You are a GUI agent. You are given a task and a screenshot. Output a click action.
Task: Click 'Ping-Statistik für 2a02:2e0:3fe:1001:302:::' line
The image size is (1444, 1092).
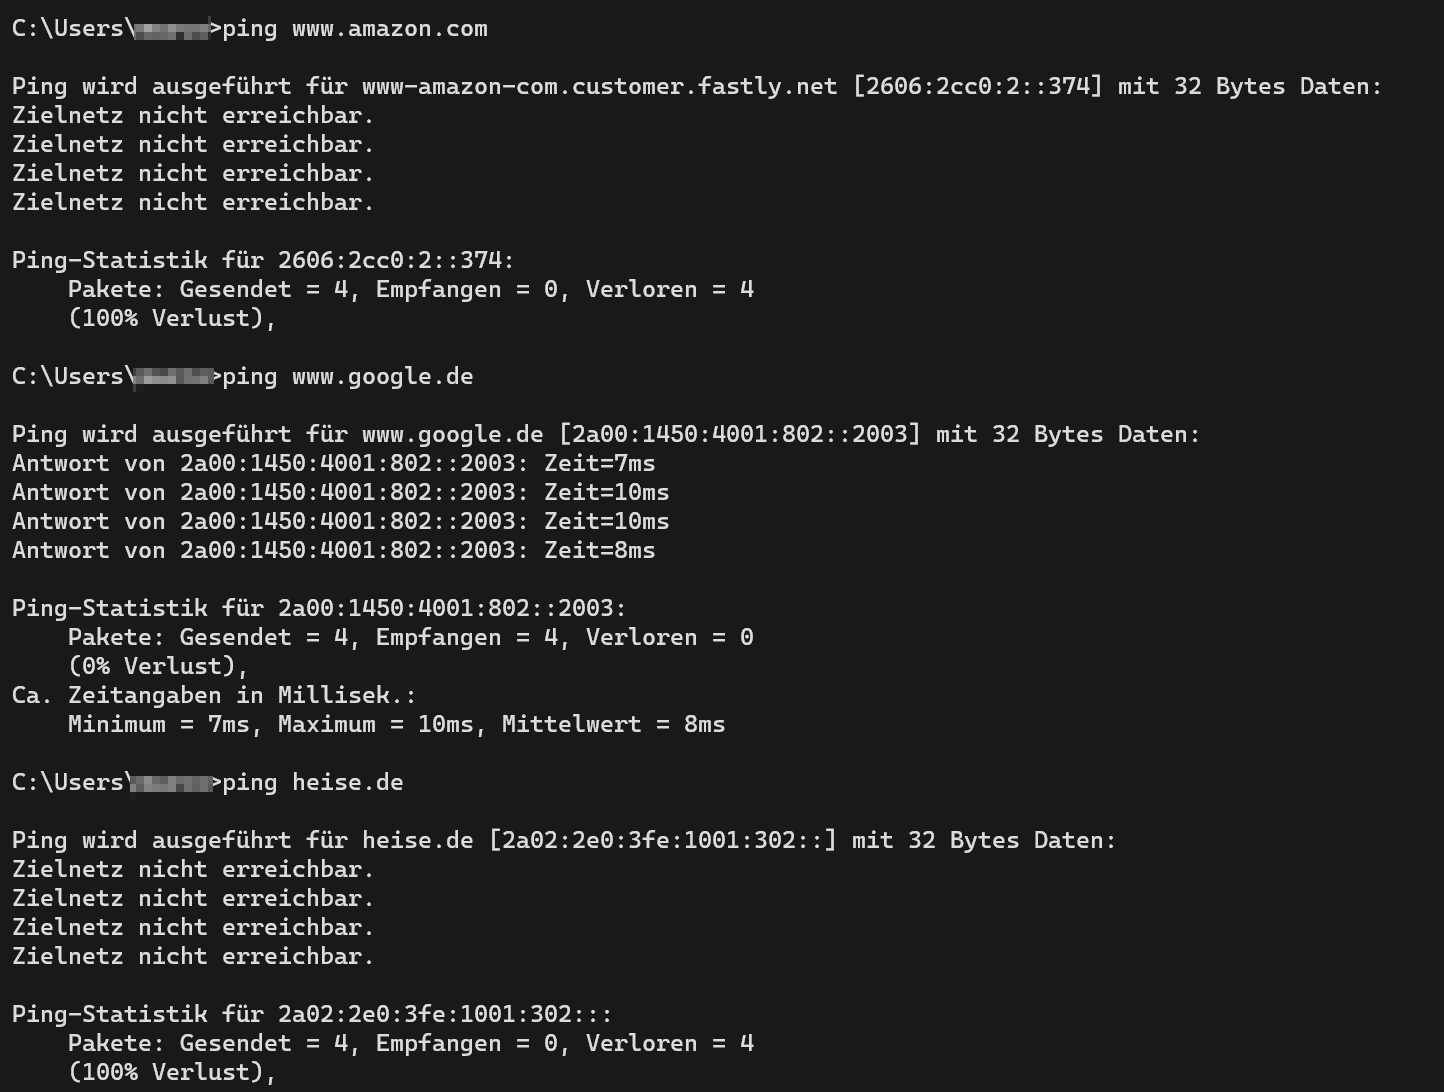click(312, 1015)
